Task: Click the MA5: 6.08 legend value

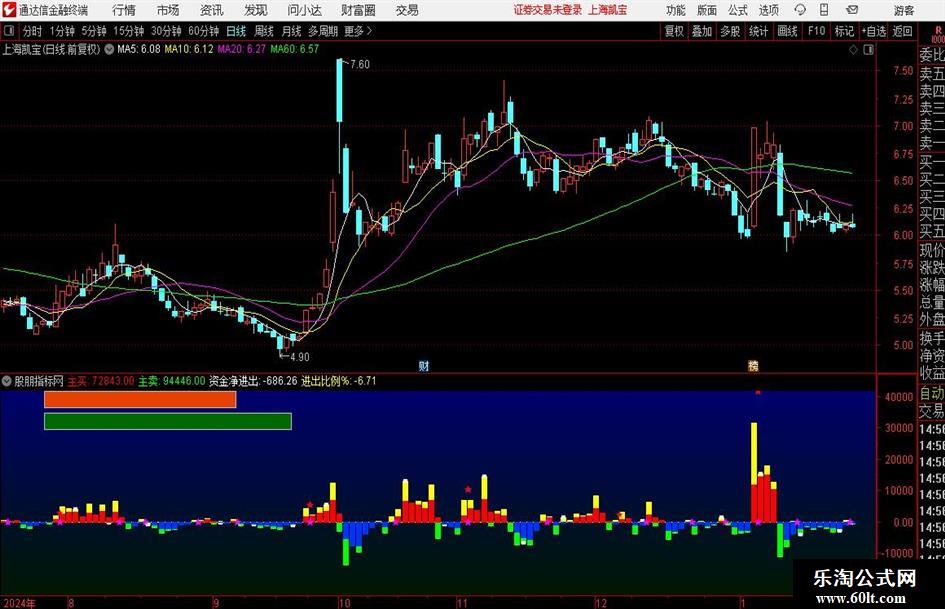Action: (x=139, y=49)
